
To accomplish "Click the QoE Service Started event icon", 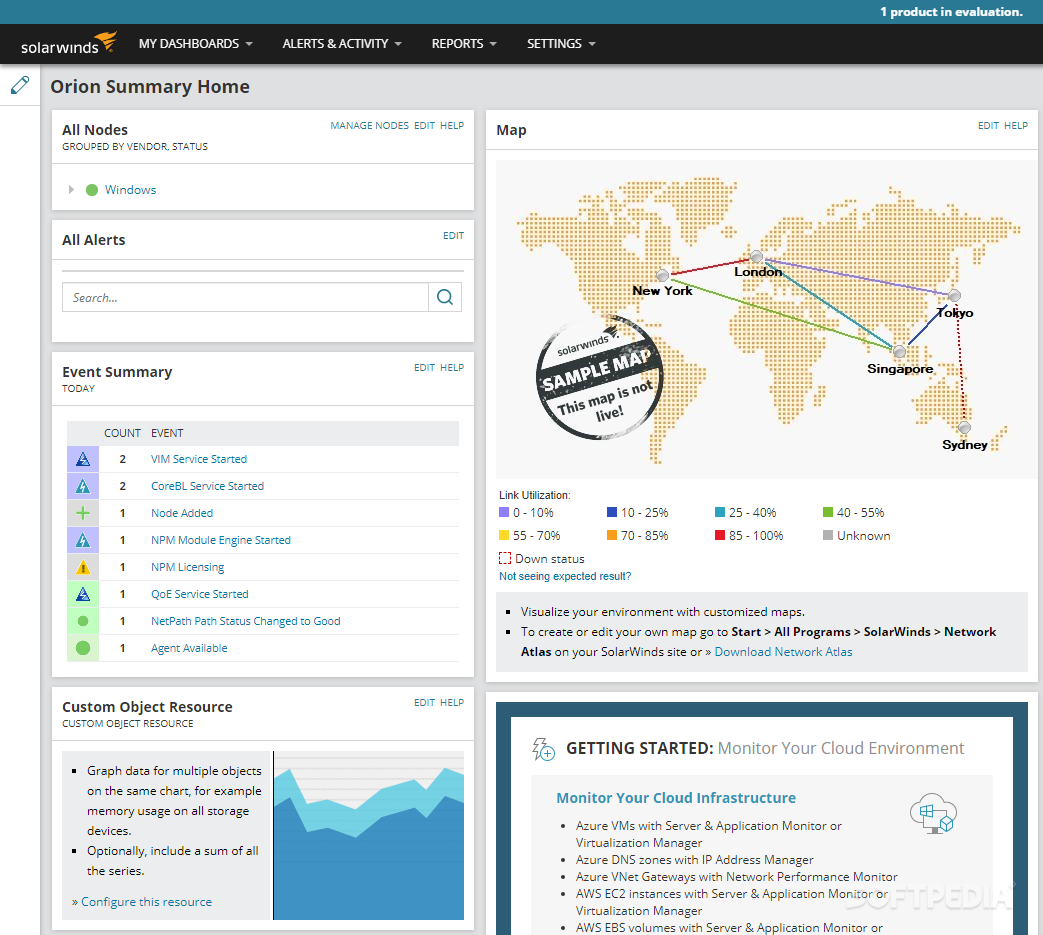I will pyautogui.click(x=82, y=594).
